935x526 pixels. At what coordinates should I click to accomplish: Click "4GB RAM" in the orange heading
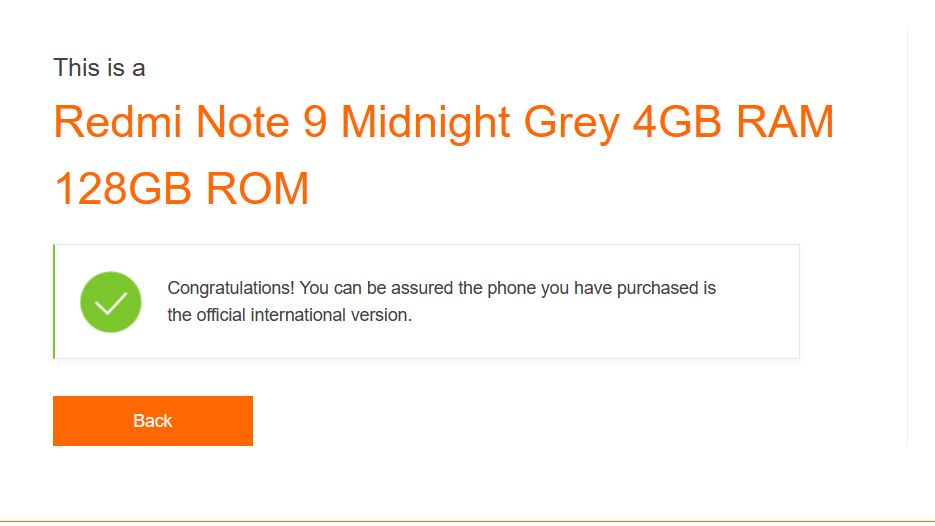733,122
